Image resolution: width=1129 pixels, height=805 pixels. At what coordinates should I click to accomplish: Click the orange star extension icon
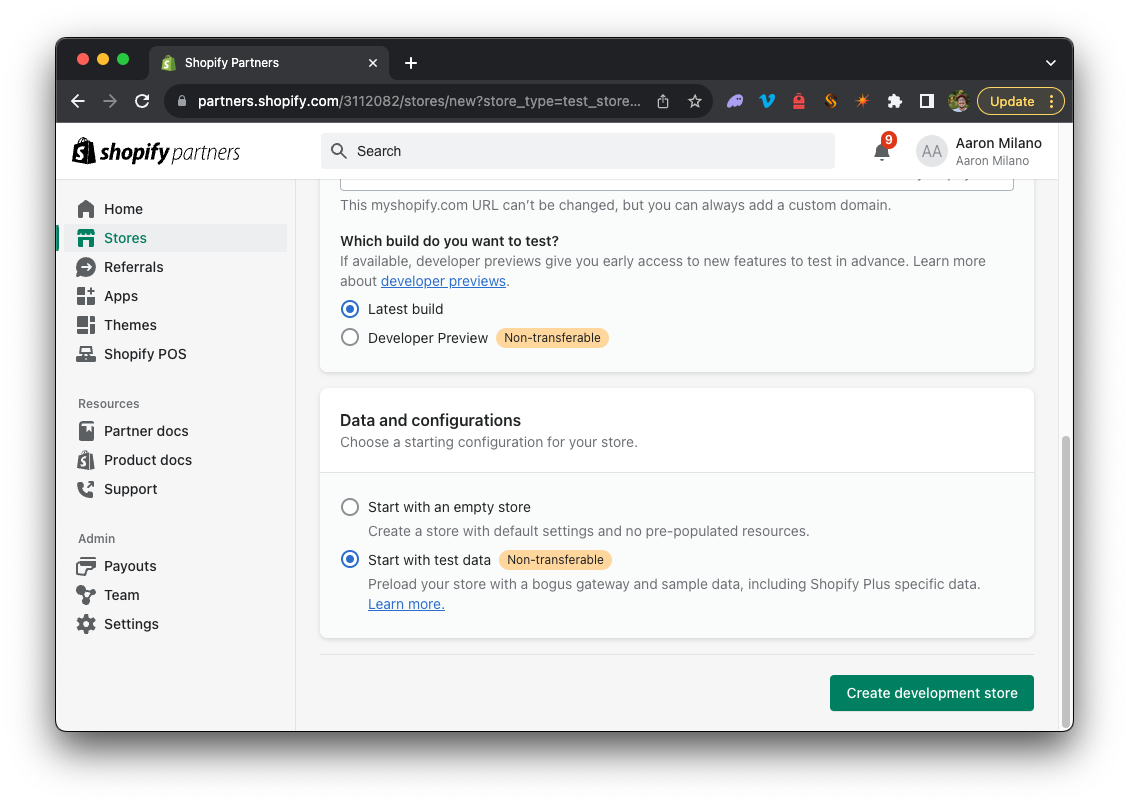862,102
